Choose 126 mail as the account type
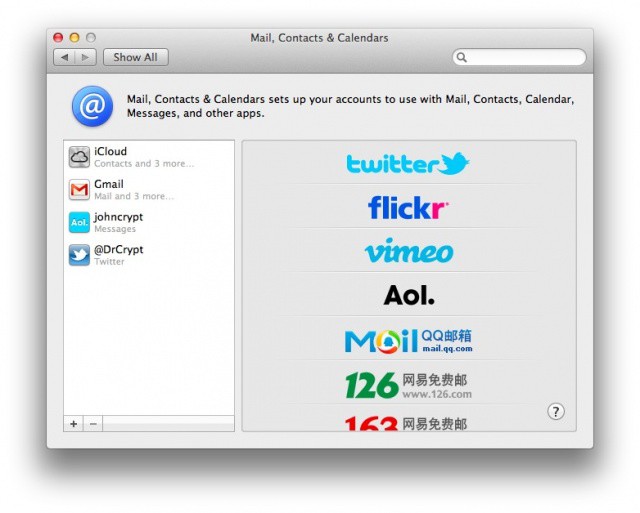This screenshot has width=640, height=513. 409,385
